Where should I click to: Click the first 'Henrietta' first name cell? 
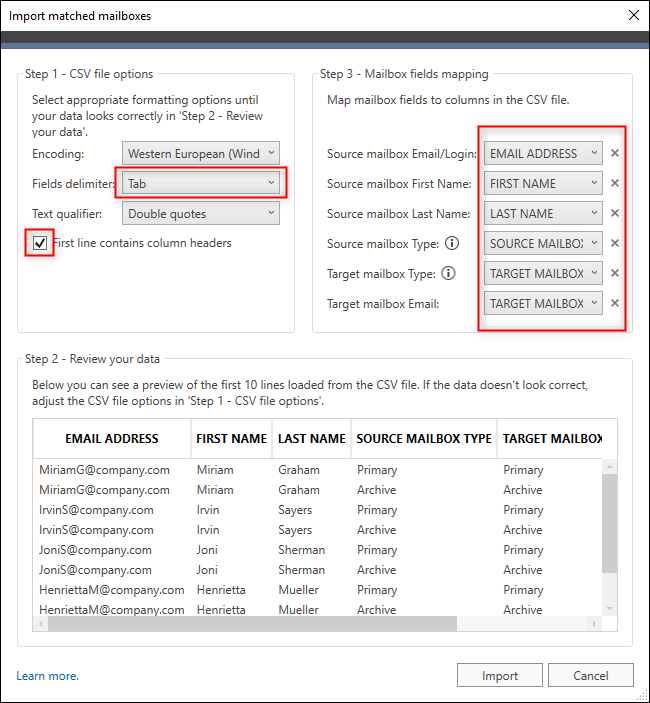click(x=221, y=590)
